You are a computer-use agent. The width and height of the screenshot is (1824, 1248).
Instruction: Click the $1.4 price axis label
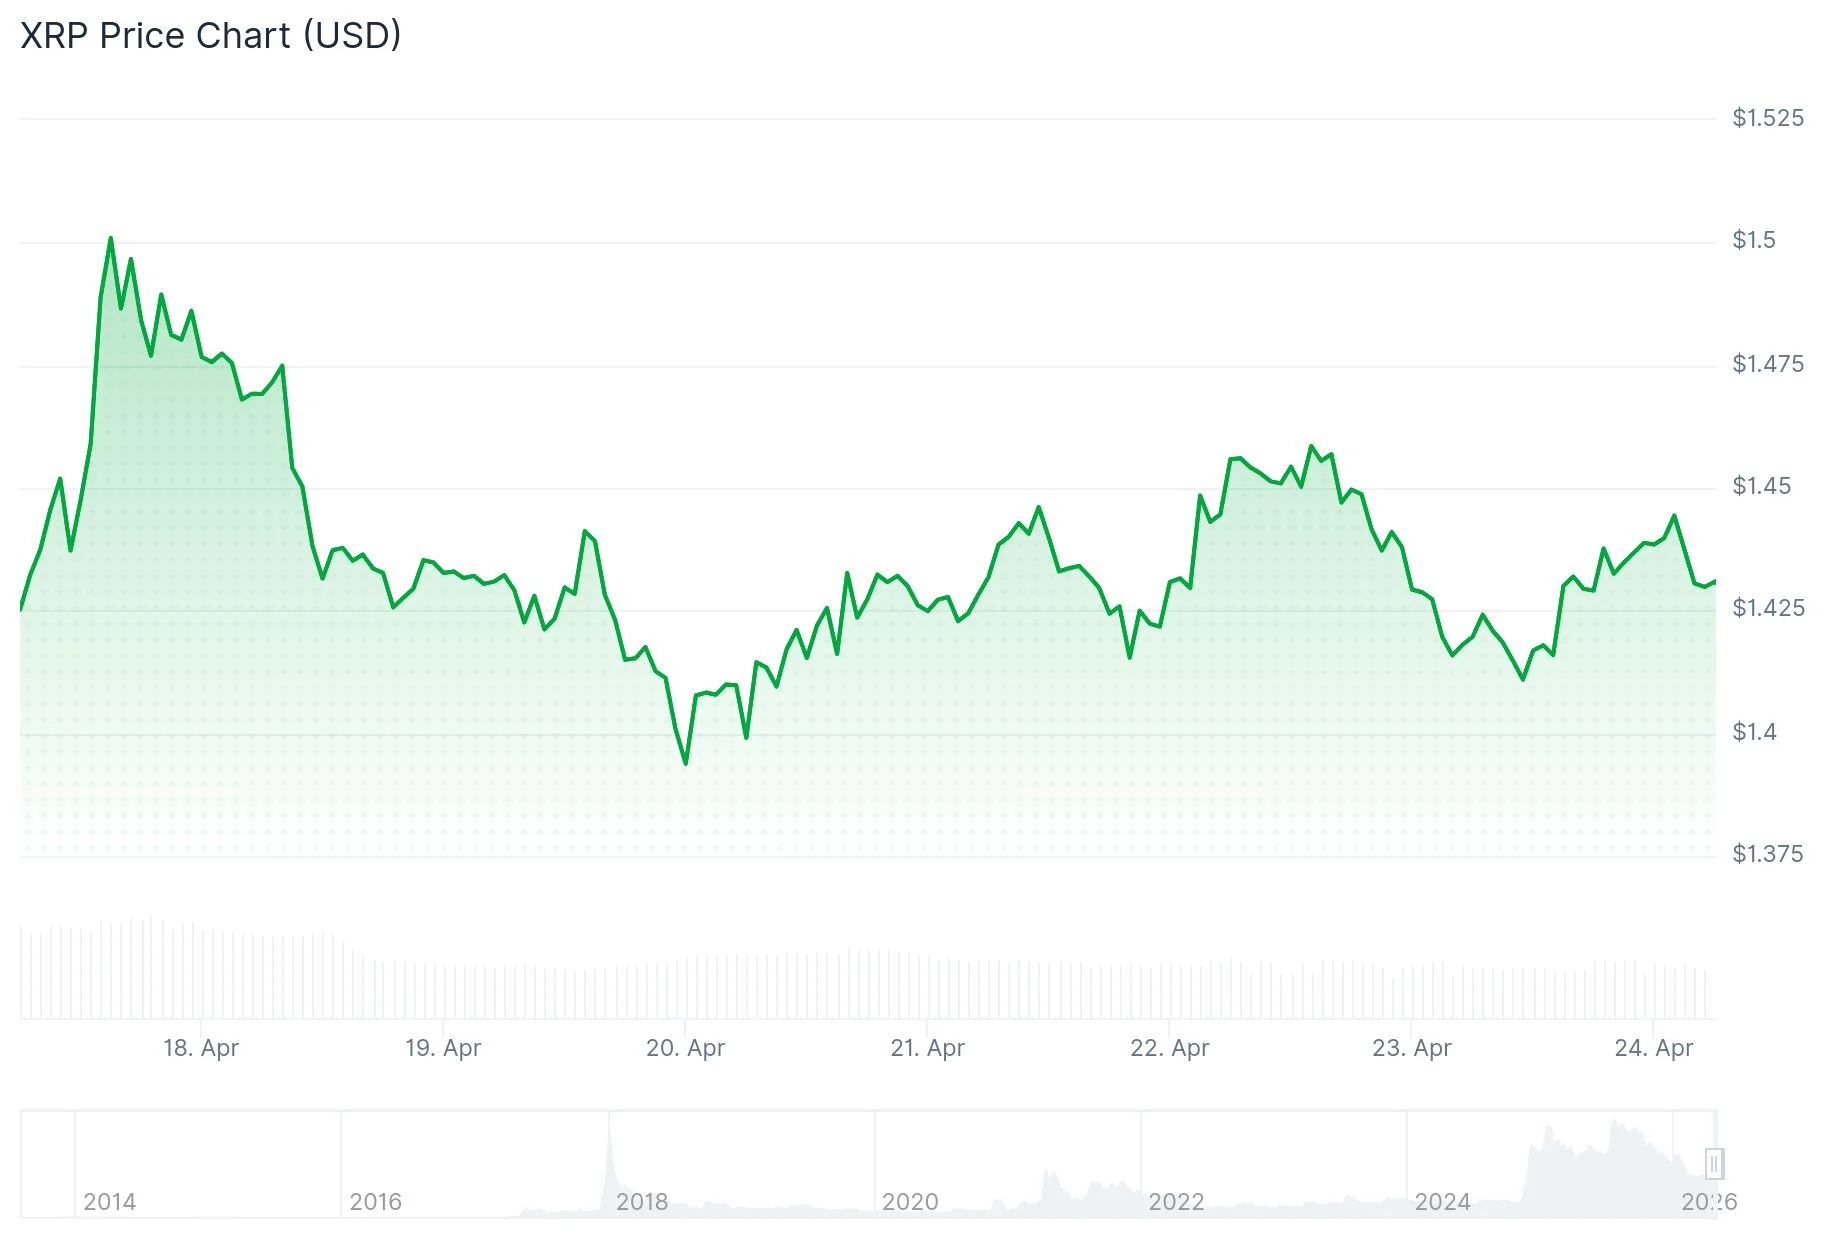(x=1754, y=732)
